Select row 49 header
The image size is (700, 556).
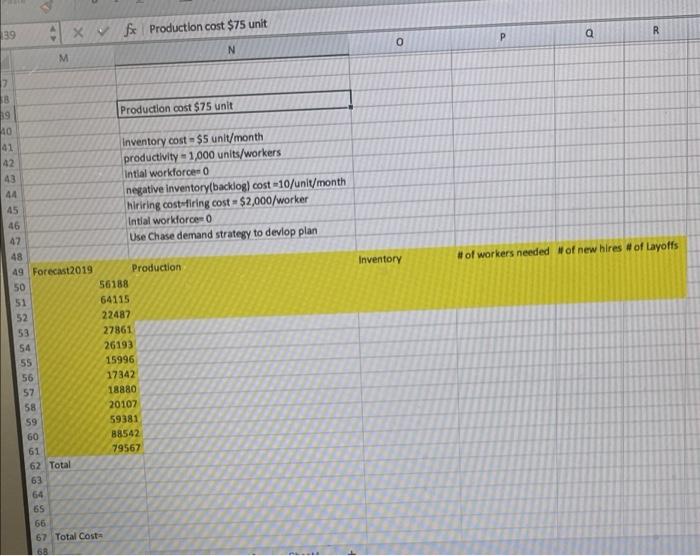click(18, 272)
